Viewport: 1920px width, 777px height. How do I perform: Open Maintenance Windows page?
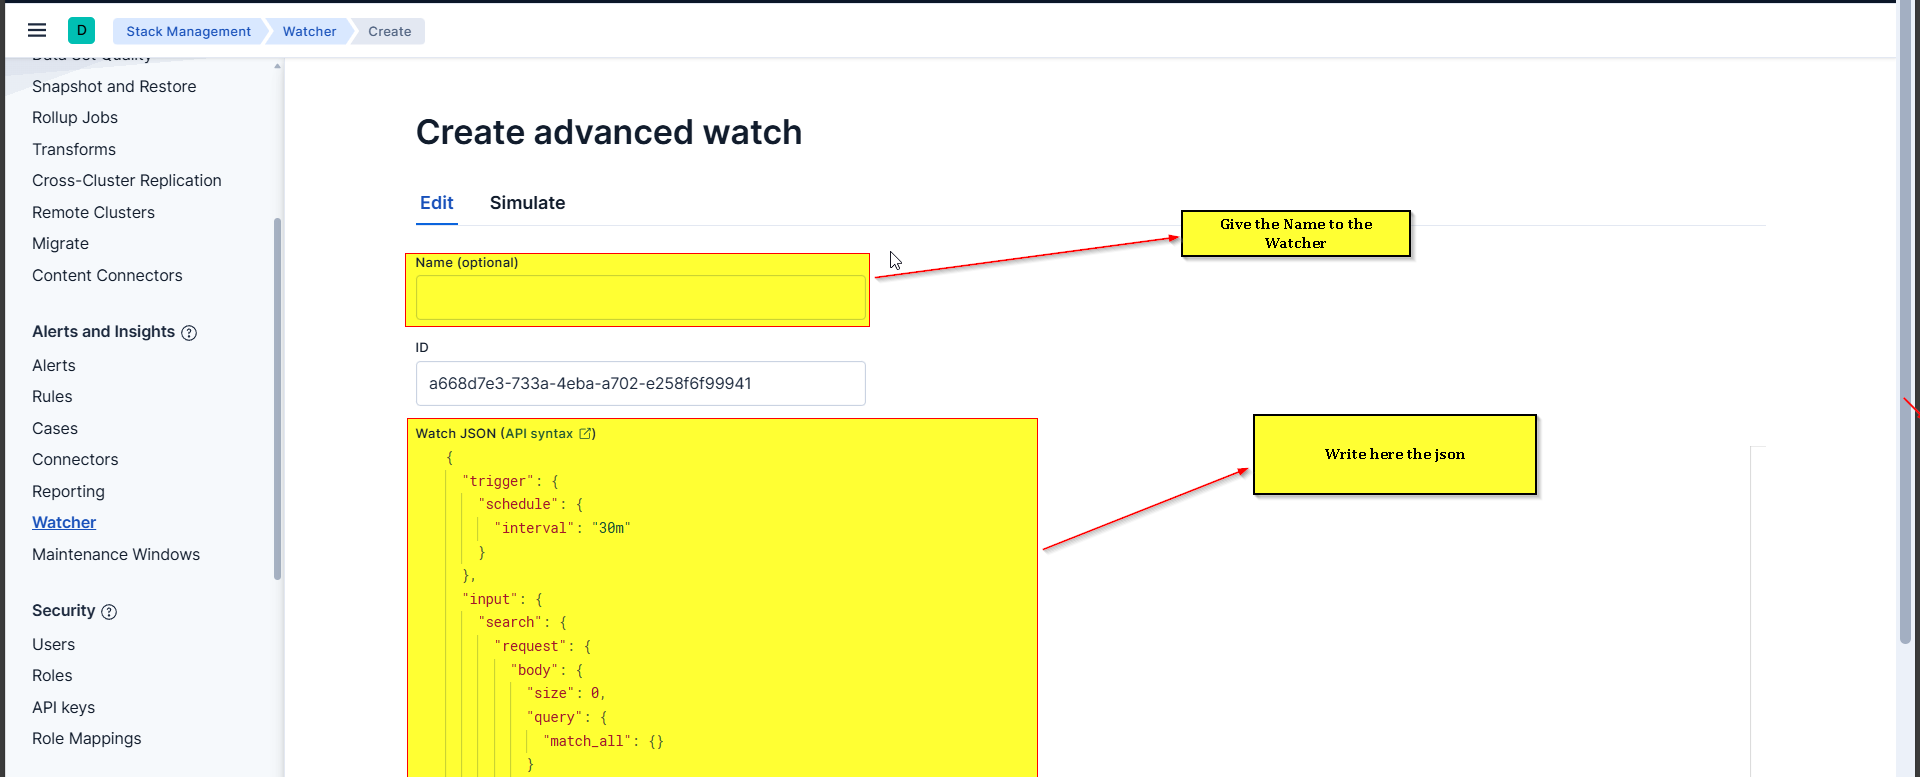coord(116,555)
